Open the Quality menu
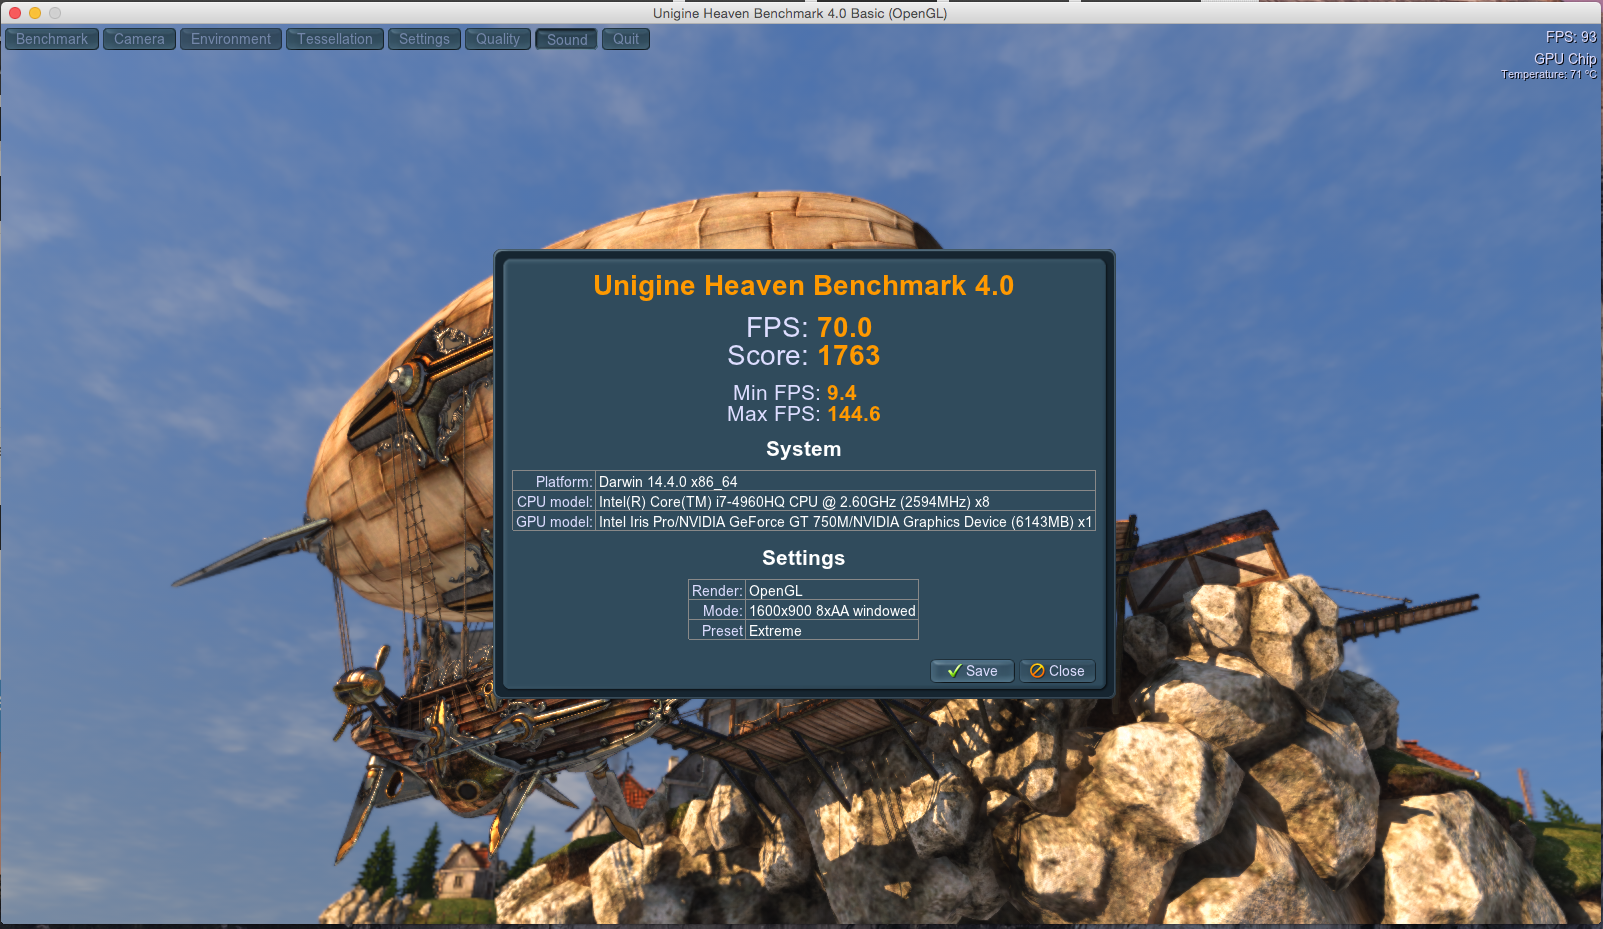The height and width of the screenshot is (929, 1603). pyautogui.click(x=498, y=39)
